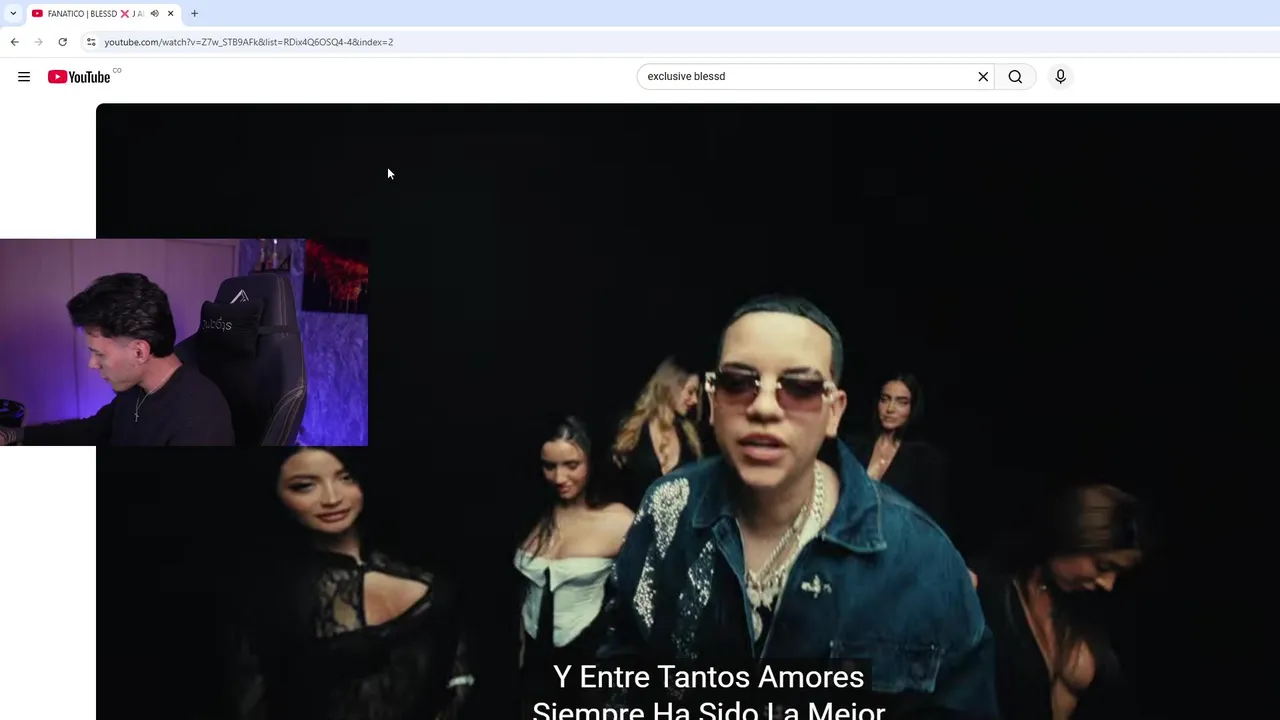
Task: Mute the tab using the speaker icon
Action: (154, 14)
